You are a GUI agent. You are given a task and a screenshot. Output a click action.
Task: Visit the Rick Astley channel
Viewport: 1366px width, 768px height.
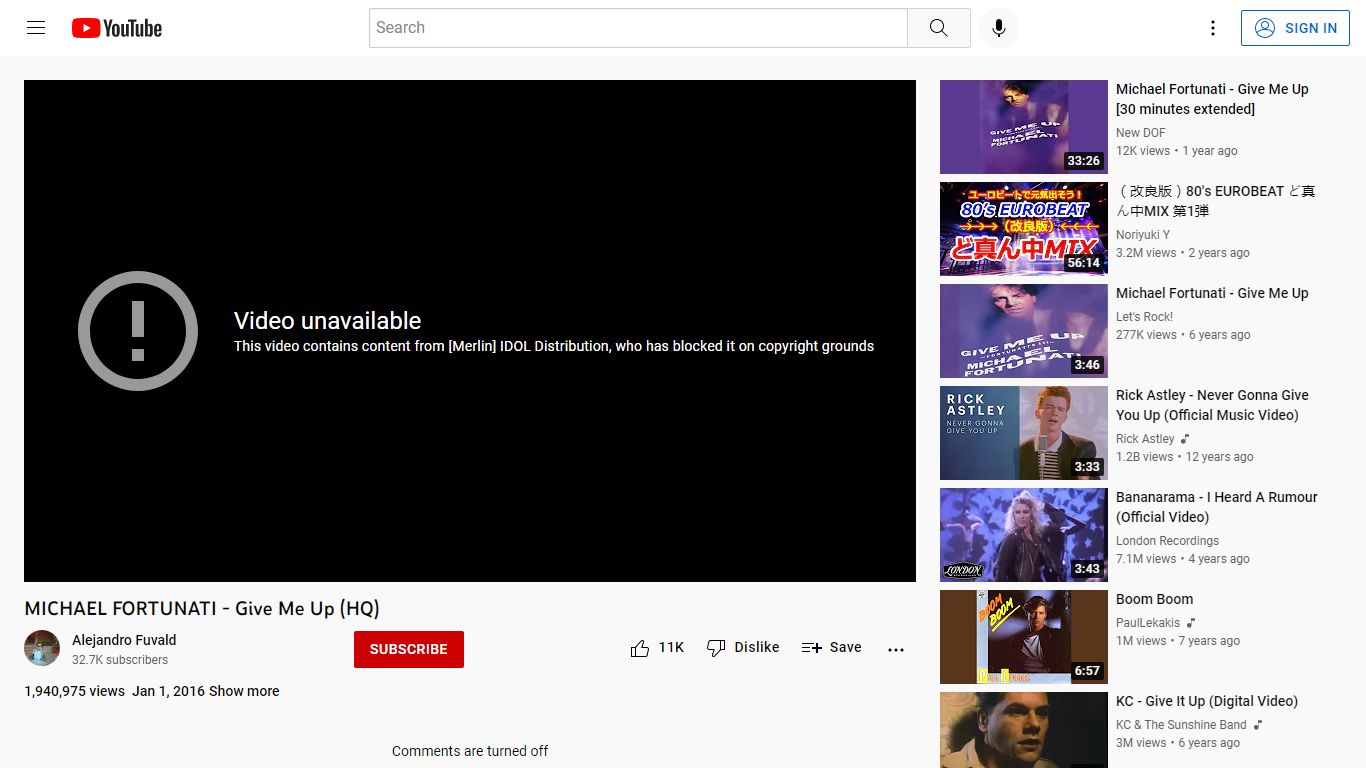pyautogui.click(x=1145, y=439)
